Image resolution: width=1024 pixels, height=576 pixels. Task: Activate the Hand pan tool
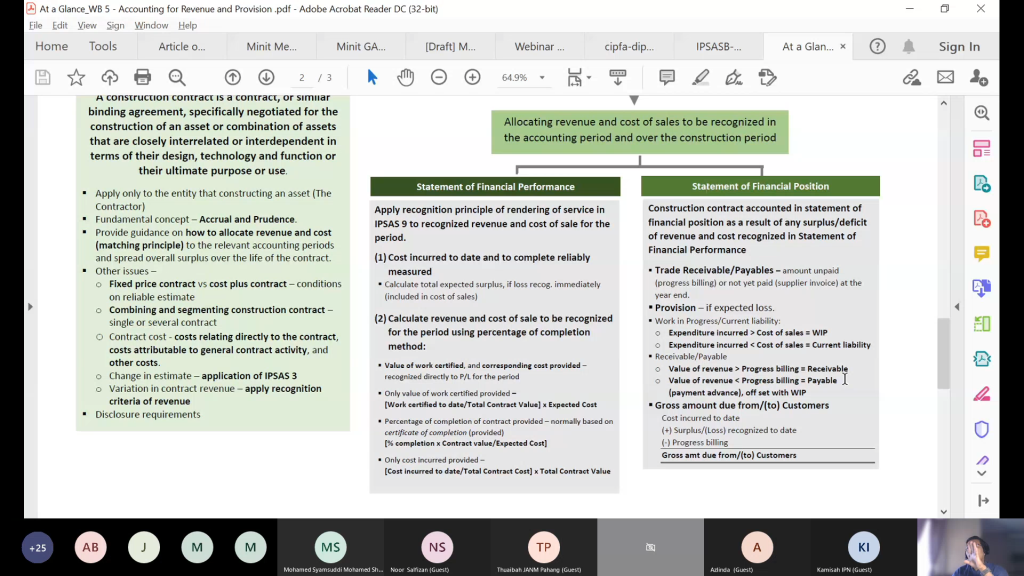coord(406,78)
